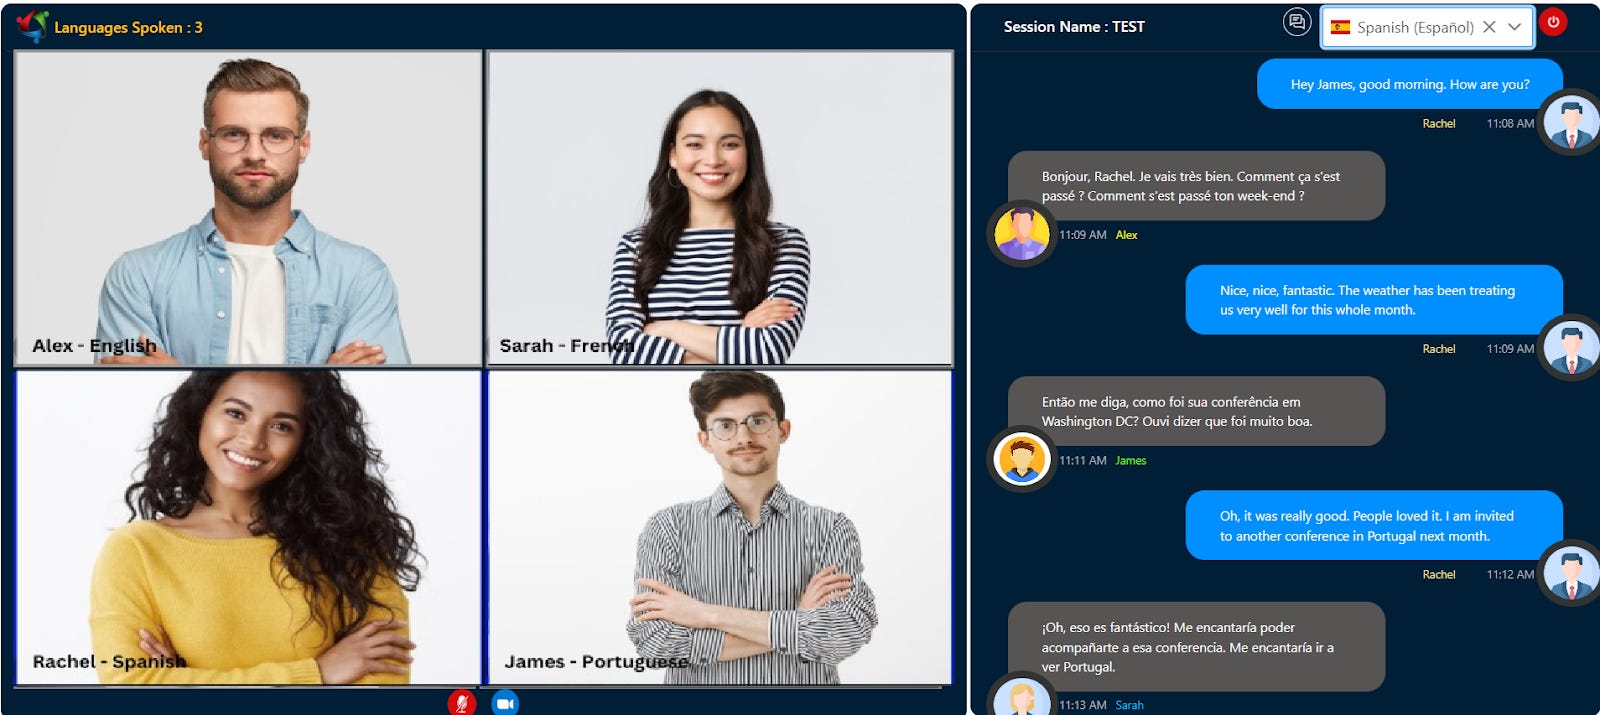Click the '¡Oh, eso es fantástico!' message bubble
The width and height of the screenshot is (1600, 715).
click(x=1196, y=647)
